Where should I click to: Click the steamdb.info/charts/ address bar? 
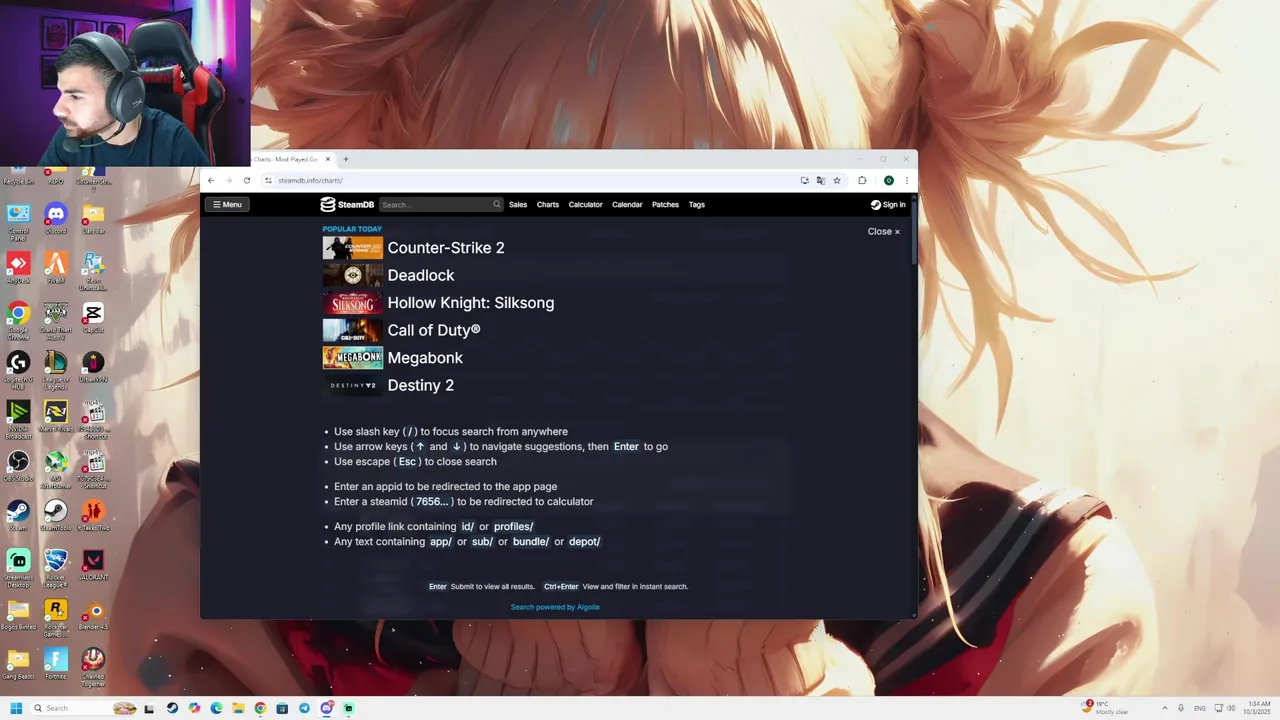(x=530, y=180)
